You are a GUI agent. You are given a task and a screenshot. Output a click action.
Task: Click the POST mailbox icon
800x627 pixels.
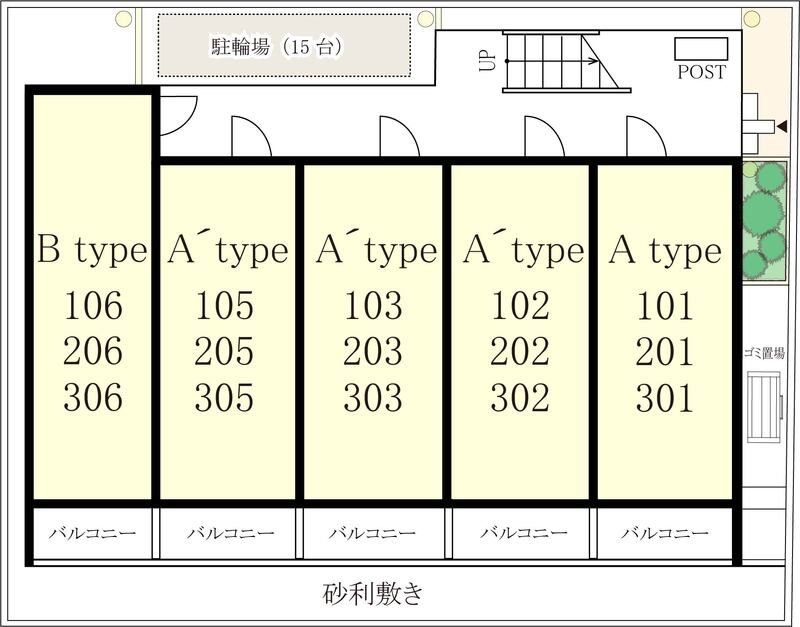(x=702, y=47)
